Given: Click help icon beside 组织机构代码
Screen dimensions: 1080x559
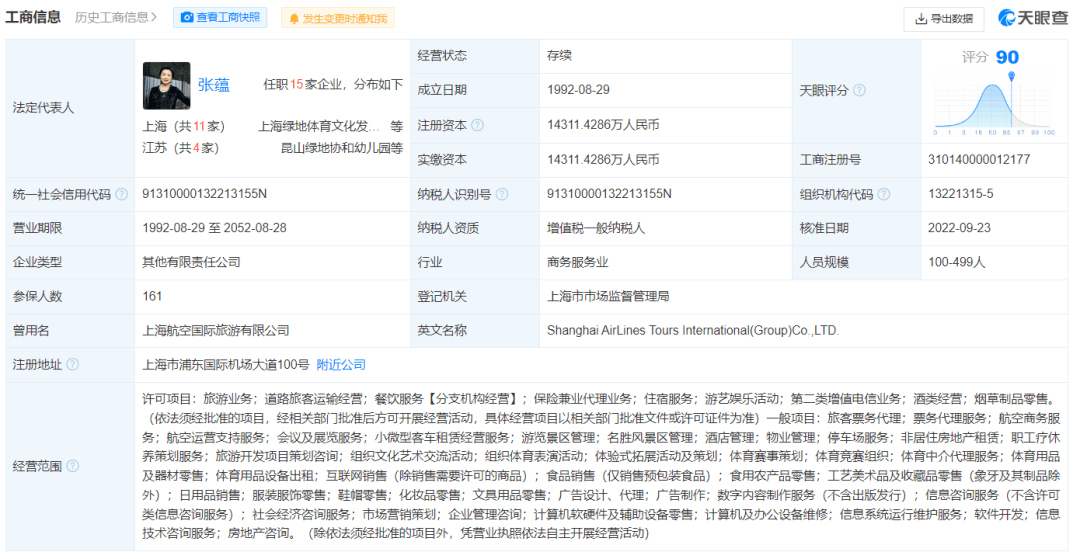Looking at the screenshot, I should (884, 194).
